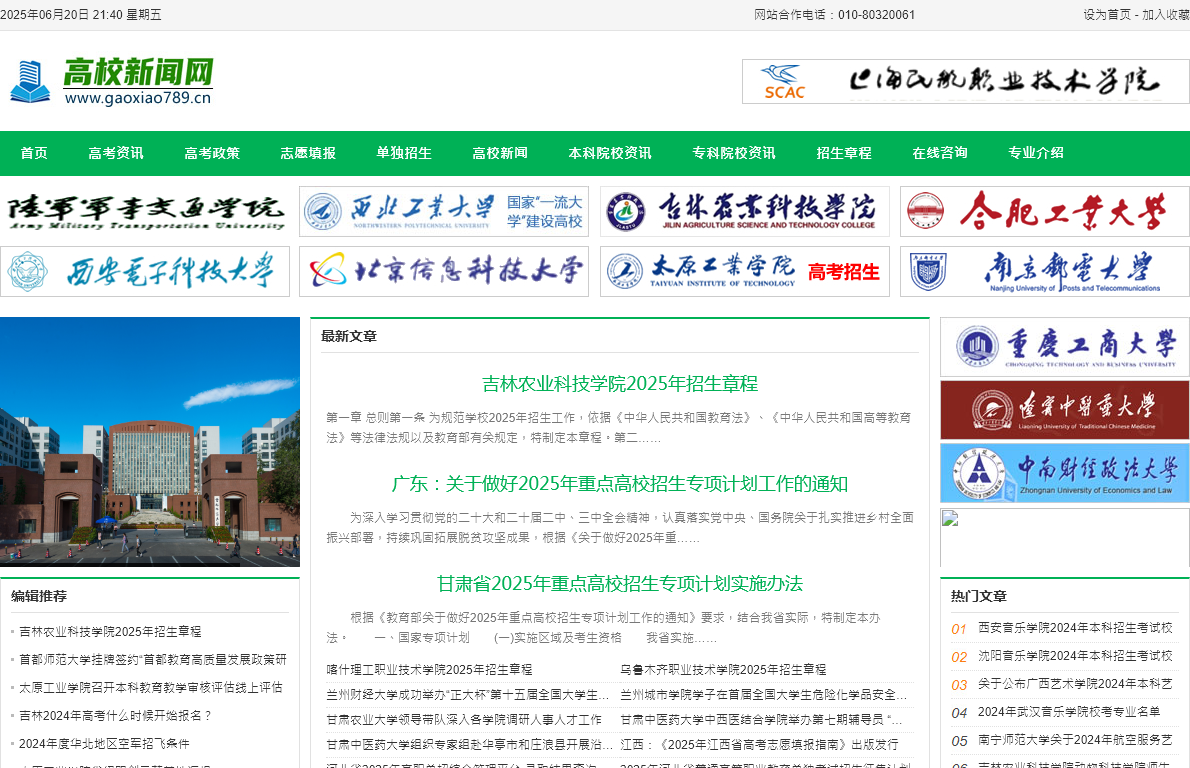
Task: Open the 西安电子科技大学 banner
Action: pyautogui.click(x=144, y=272)
